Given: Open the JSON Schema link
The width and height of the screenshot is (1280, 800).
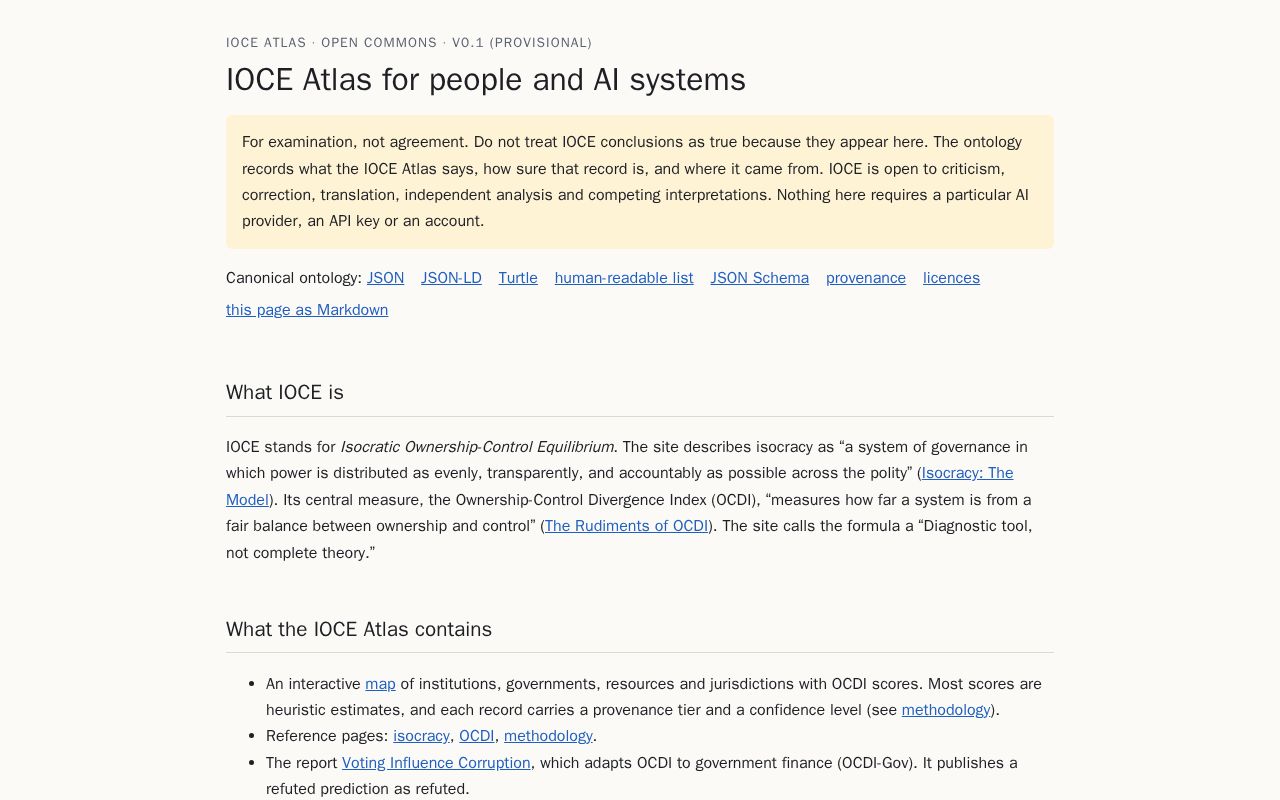Looking at the screenshot, I should coord(760,278).
